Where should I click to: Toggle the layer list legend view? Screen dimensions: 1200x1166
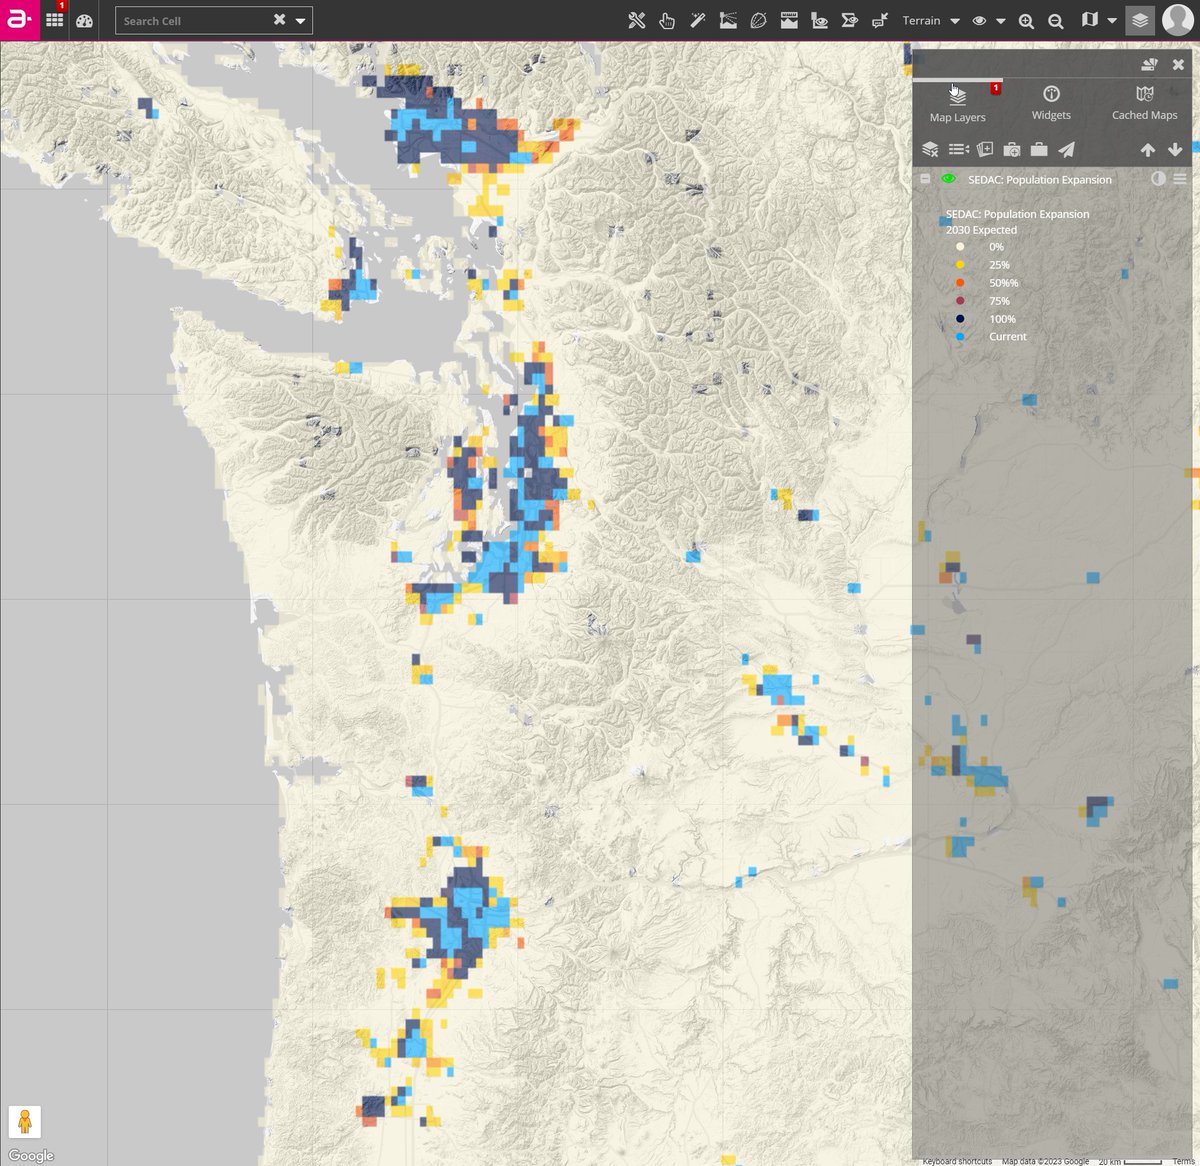(958, 149)
